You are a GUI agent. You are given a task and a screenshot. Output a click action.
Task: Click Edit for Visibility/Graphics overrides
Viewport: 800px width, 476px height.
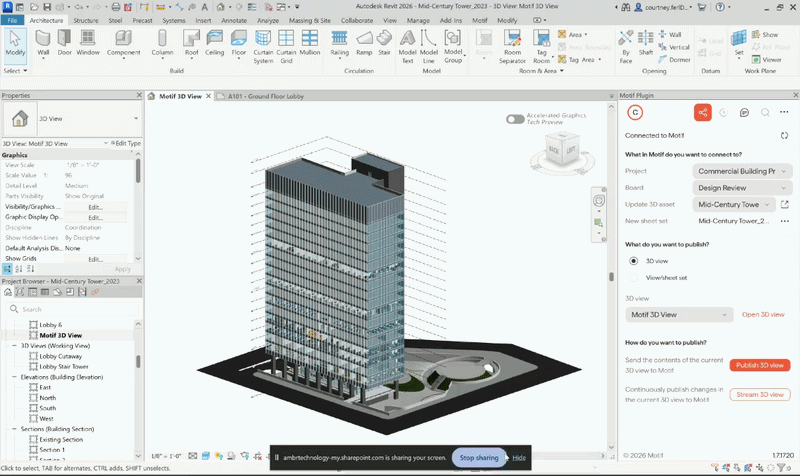pyautogui.click(x=95, y=207)
